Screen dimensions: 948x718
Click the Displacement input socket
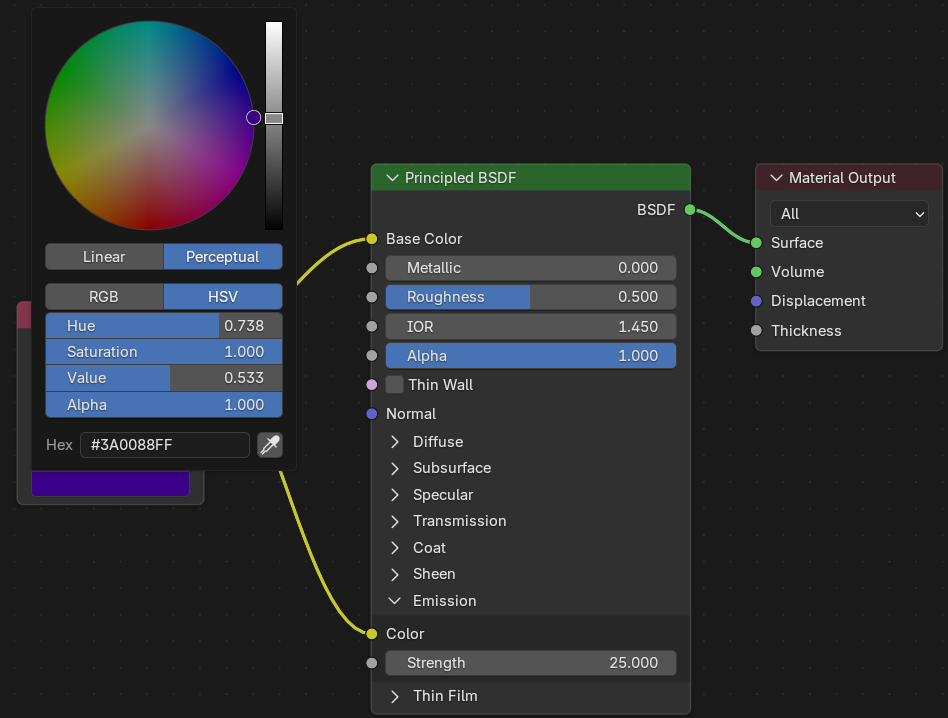click(x=756, y=301)
